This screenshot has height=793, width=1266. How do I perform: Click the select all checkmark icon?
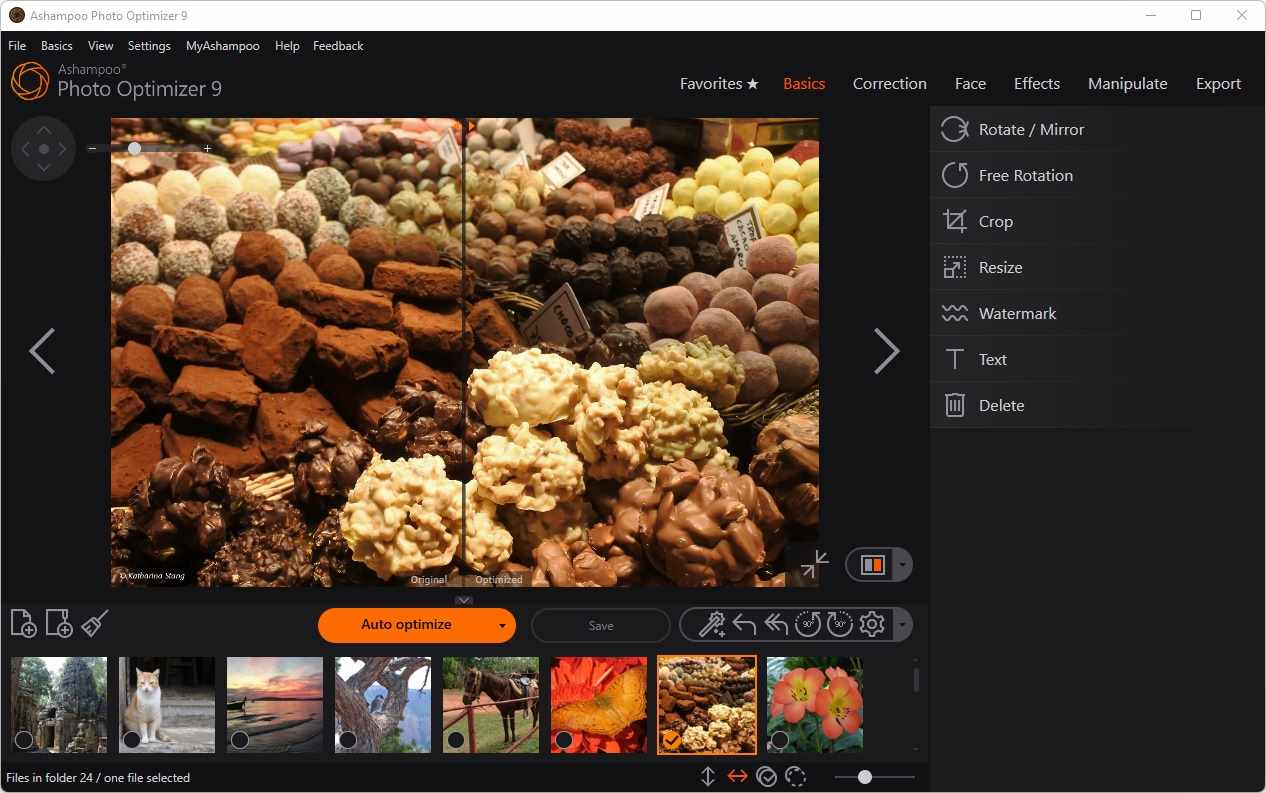767,777
